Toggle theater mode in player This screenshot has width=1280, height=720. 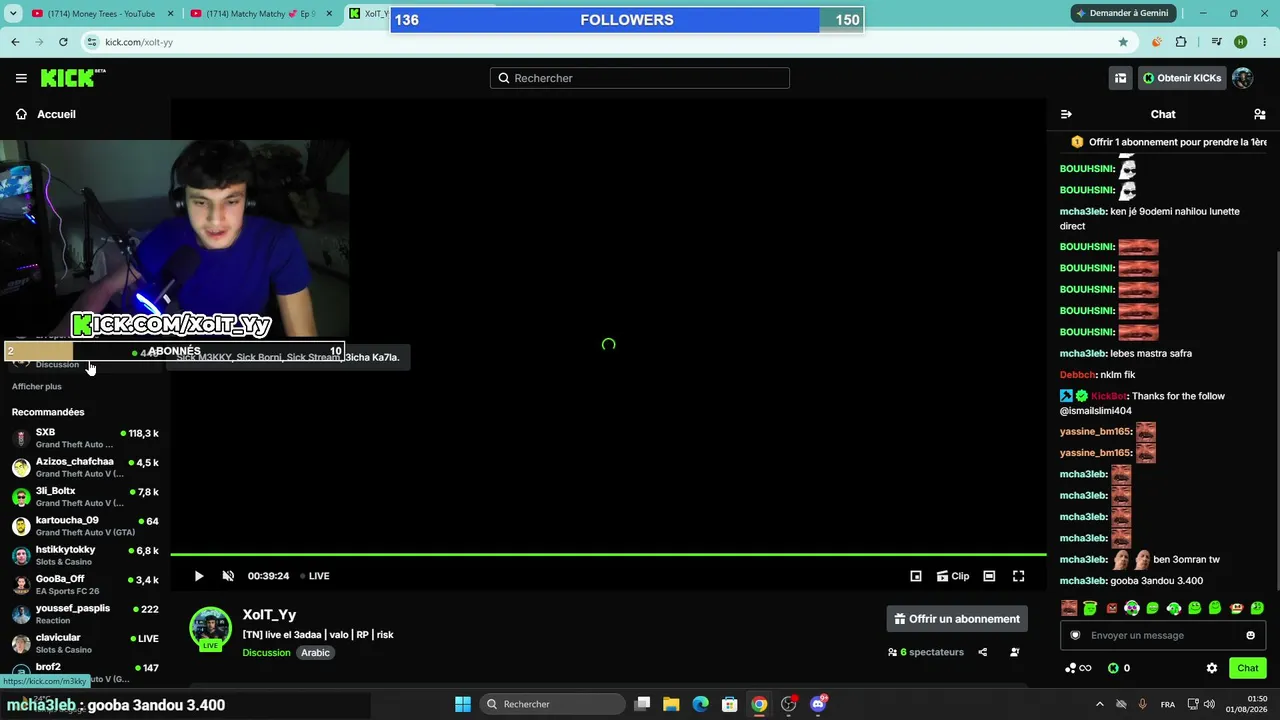click(989, 576)
